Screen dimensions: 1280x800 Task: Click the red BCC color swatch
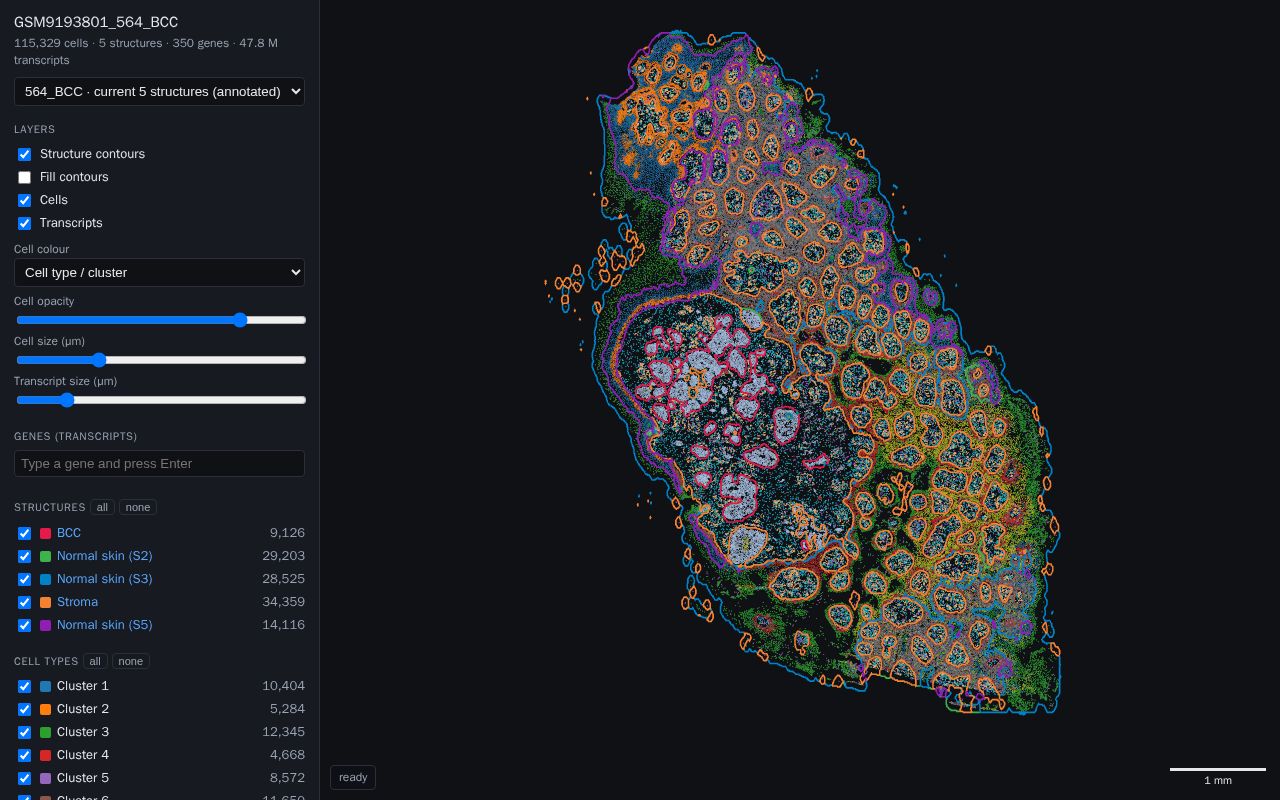pos(45,533)
